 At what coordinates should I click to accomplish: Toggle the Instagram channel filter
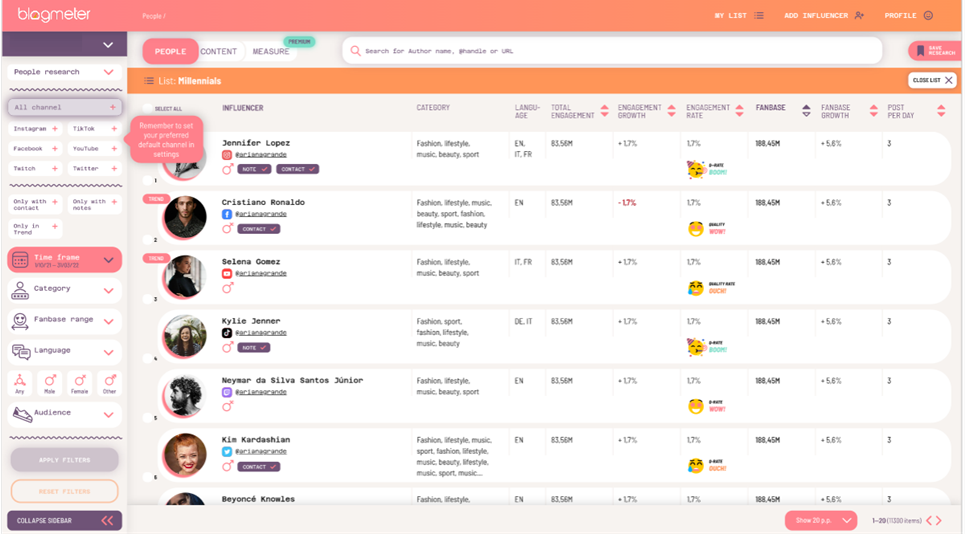35,129
